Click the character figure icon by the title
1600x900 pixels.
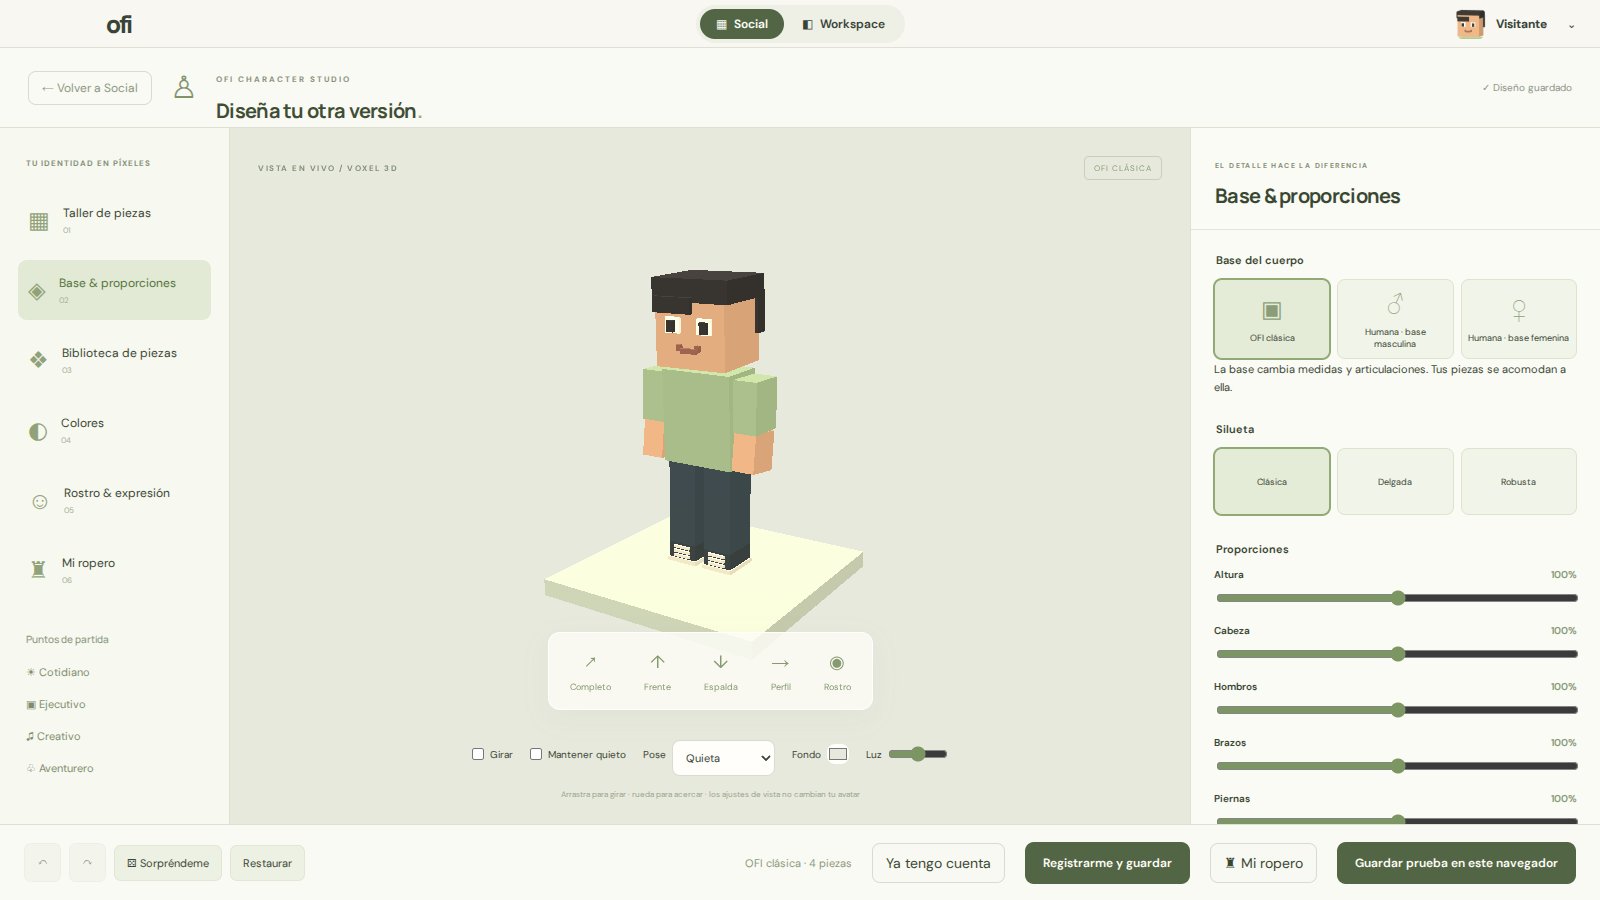tap(184, 87)
